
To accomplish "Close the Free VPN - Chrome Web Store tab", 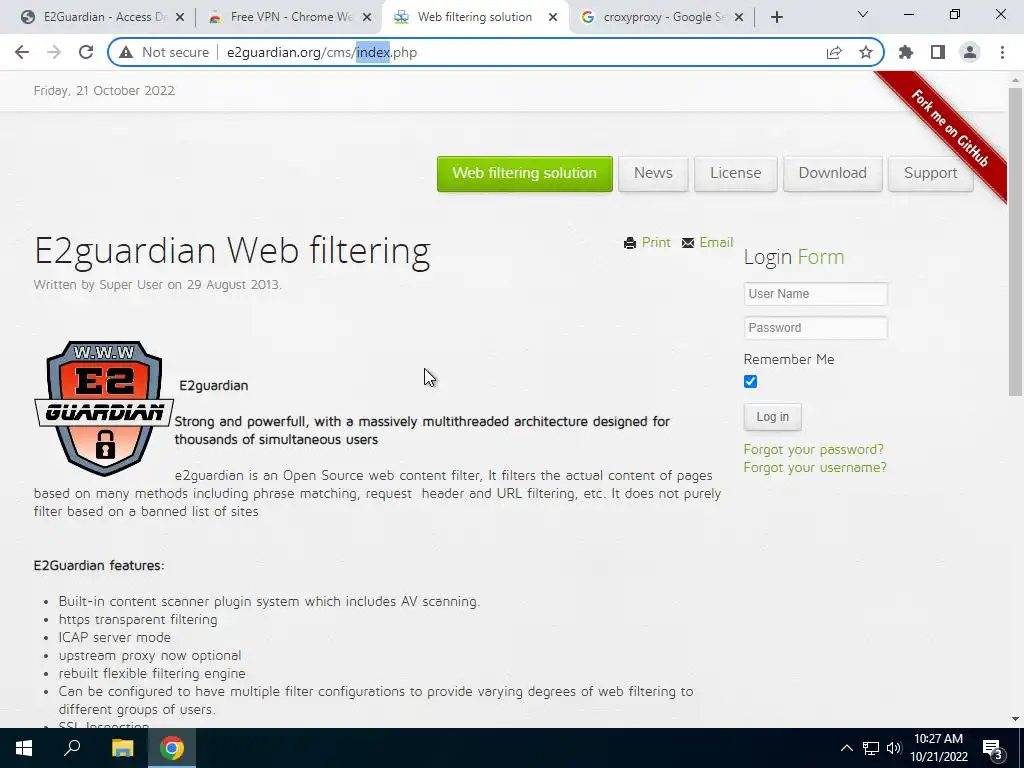I will click(x=367, y=17).
